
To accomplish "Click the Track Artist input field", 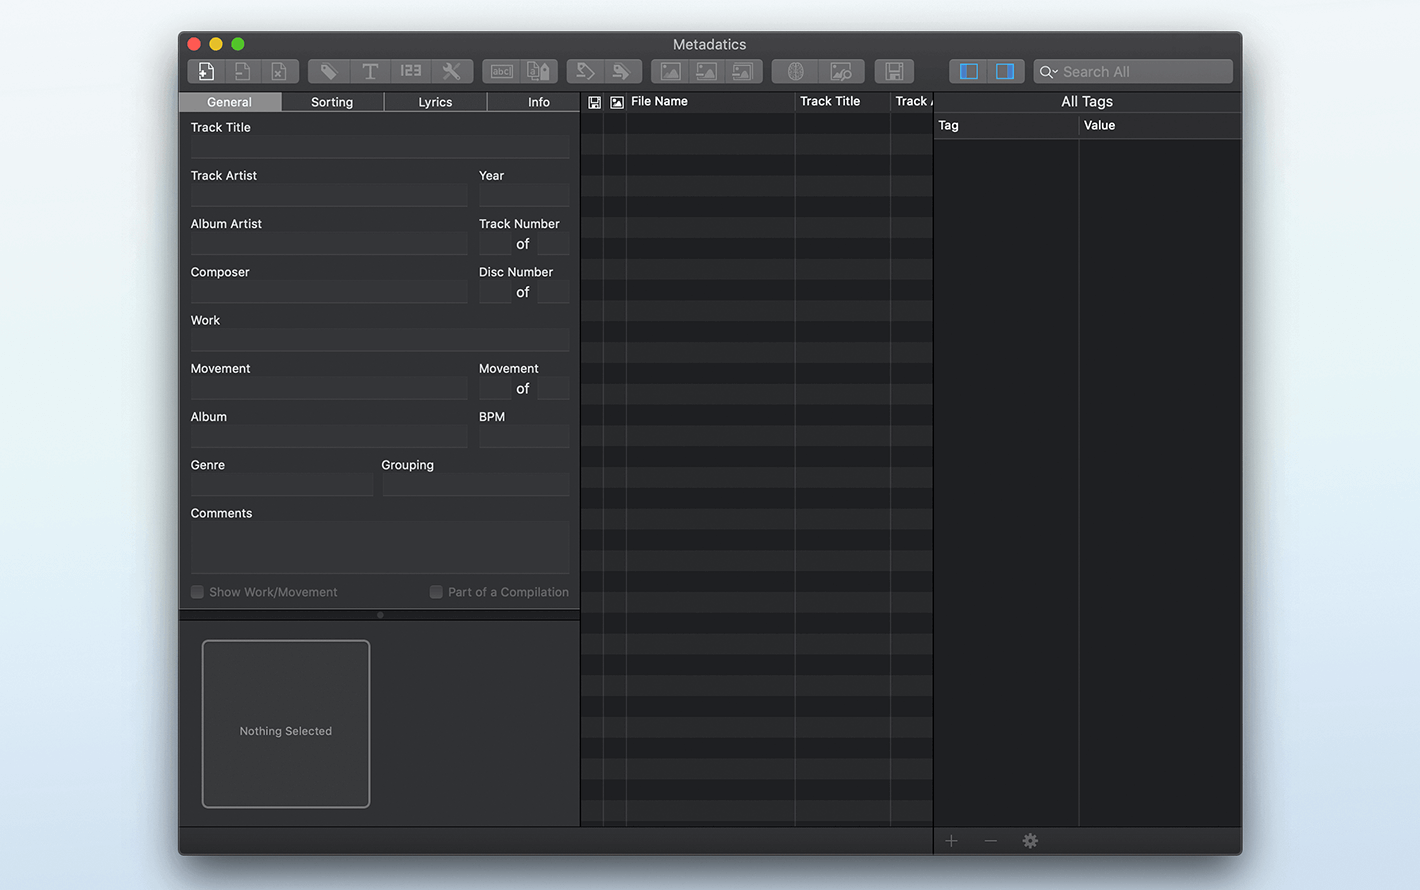I will pyautogui.click(x=329, y=195).
